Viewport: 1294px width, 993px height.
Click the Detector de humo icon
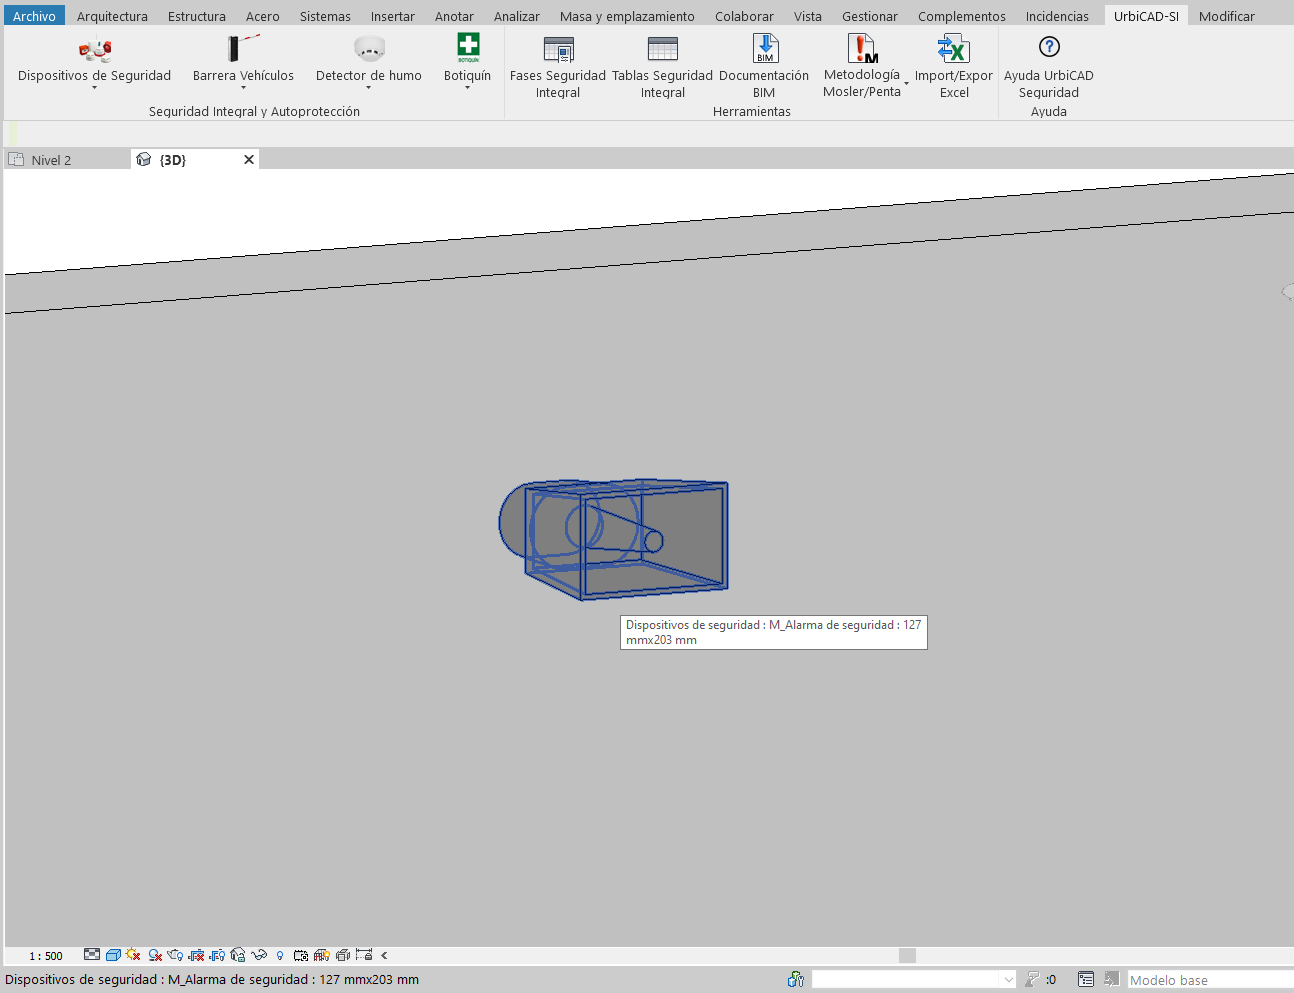coord(369,49)
